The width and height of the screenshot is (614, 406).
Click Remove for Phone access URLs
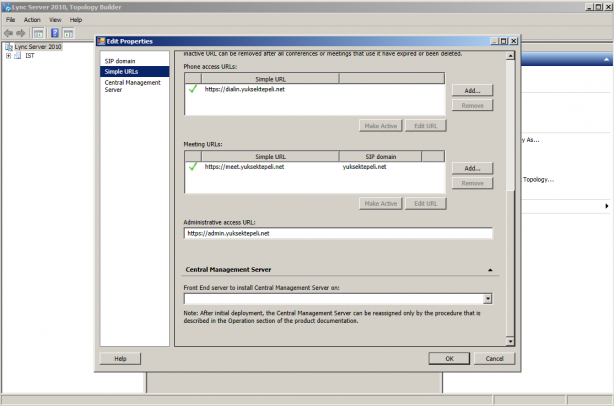tap(472, 105)
